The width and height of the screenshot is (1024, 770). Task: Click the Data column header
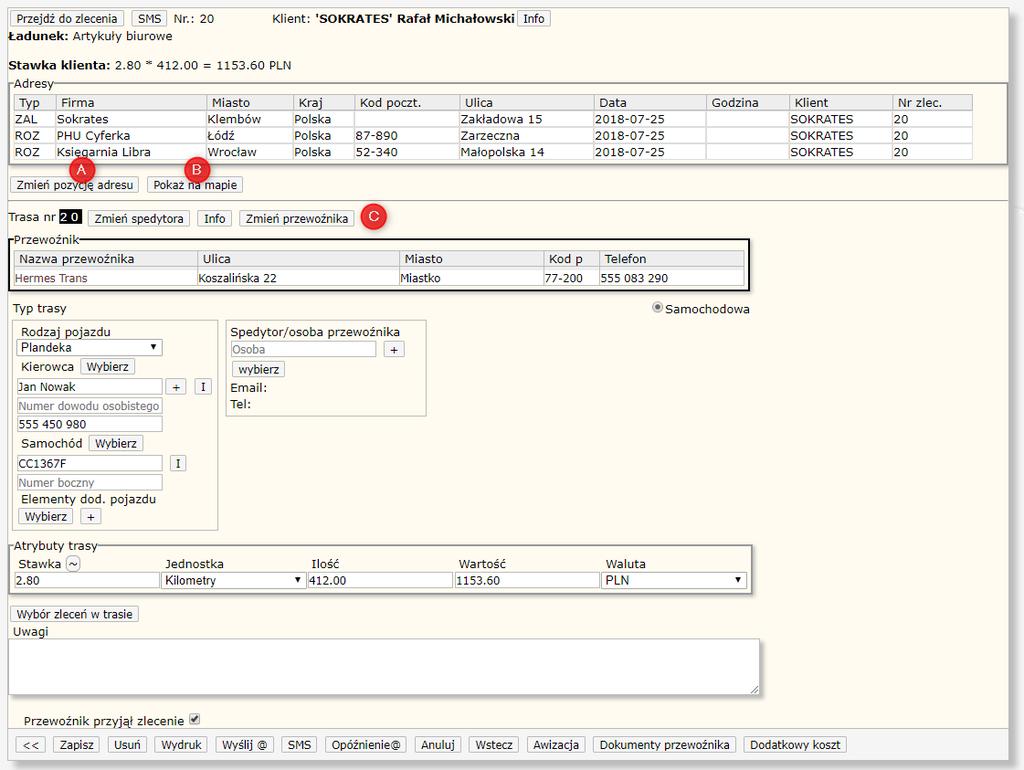pos(650,103)
